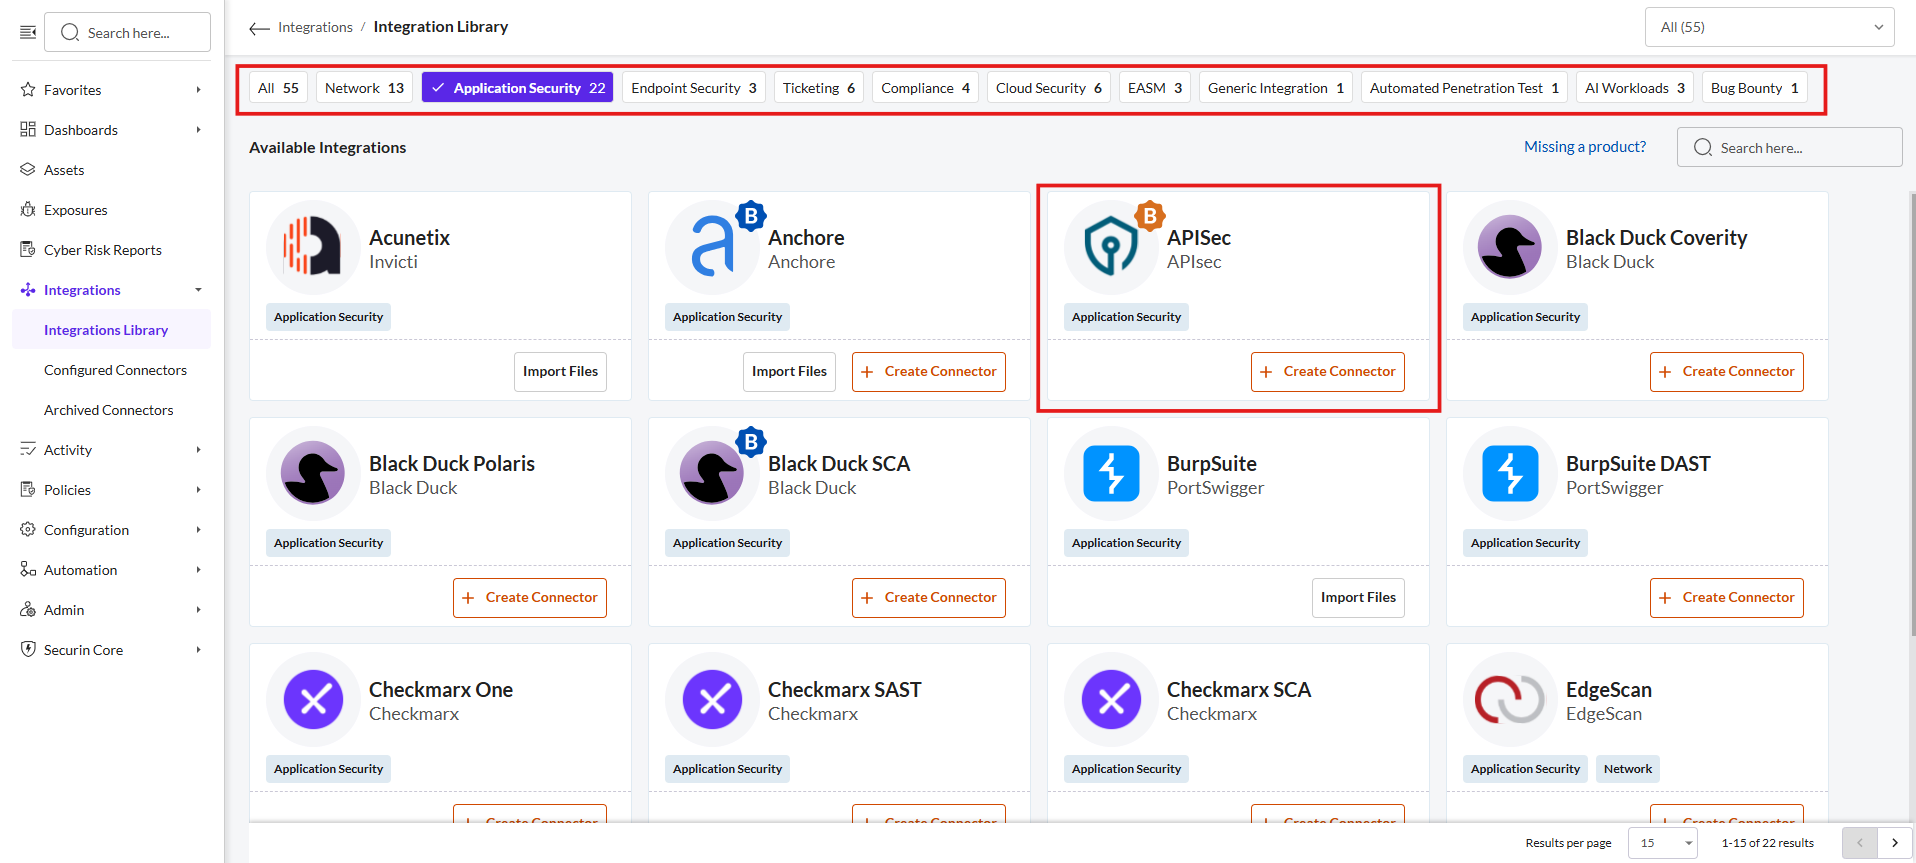Select the Cloud Security filter tab
Viewport: 1916px width, 863px height.
click(1049, 88)
